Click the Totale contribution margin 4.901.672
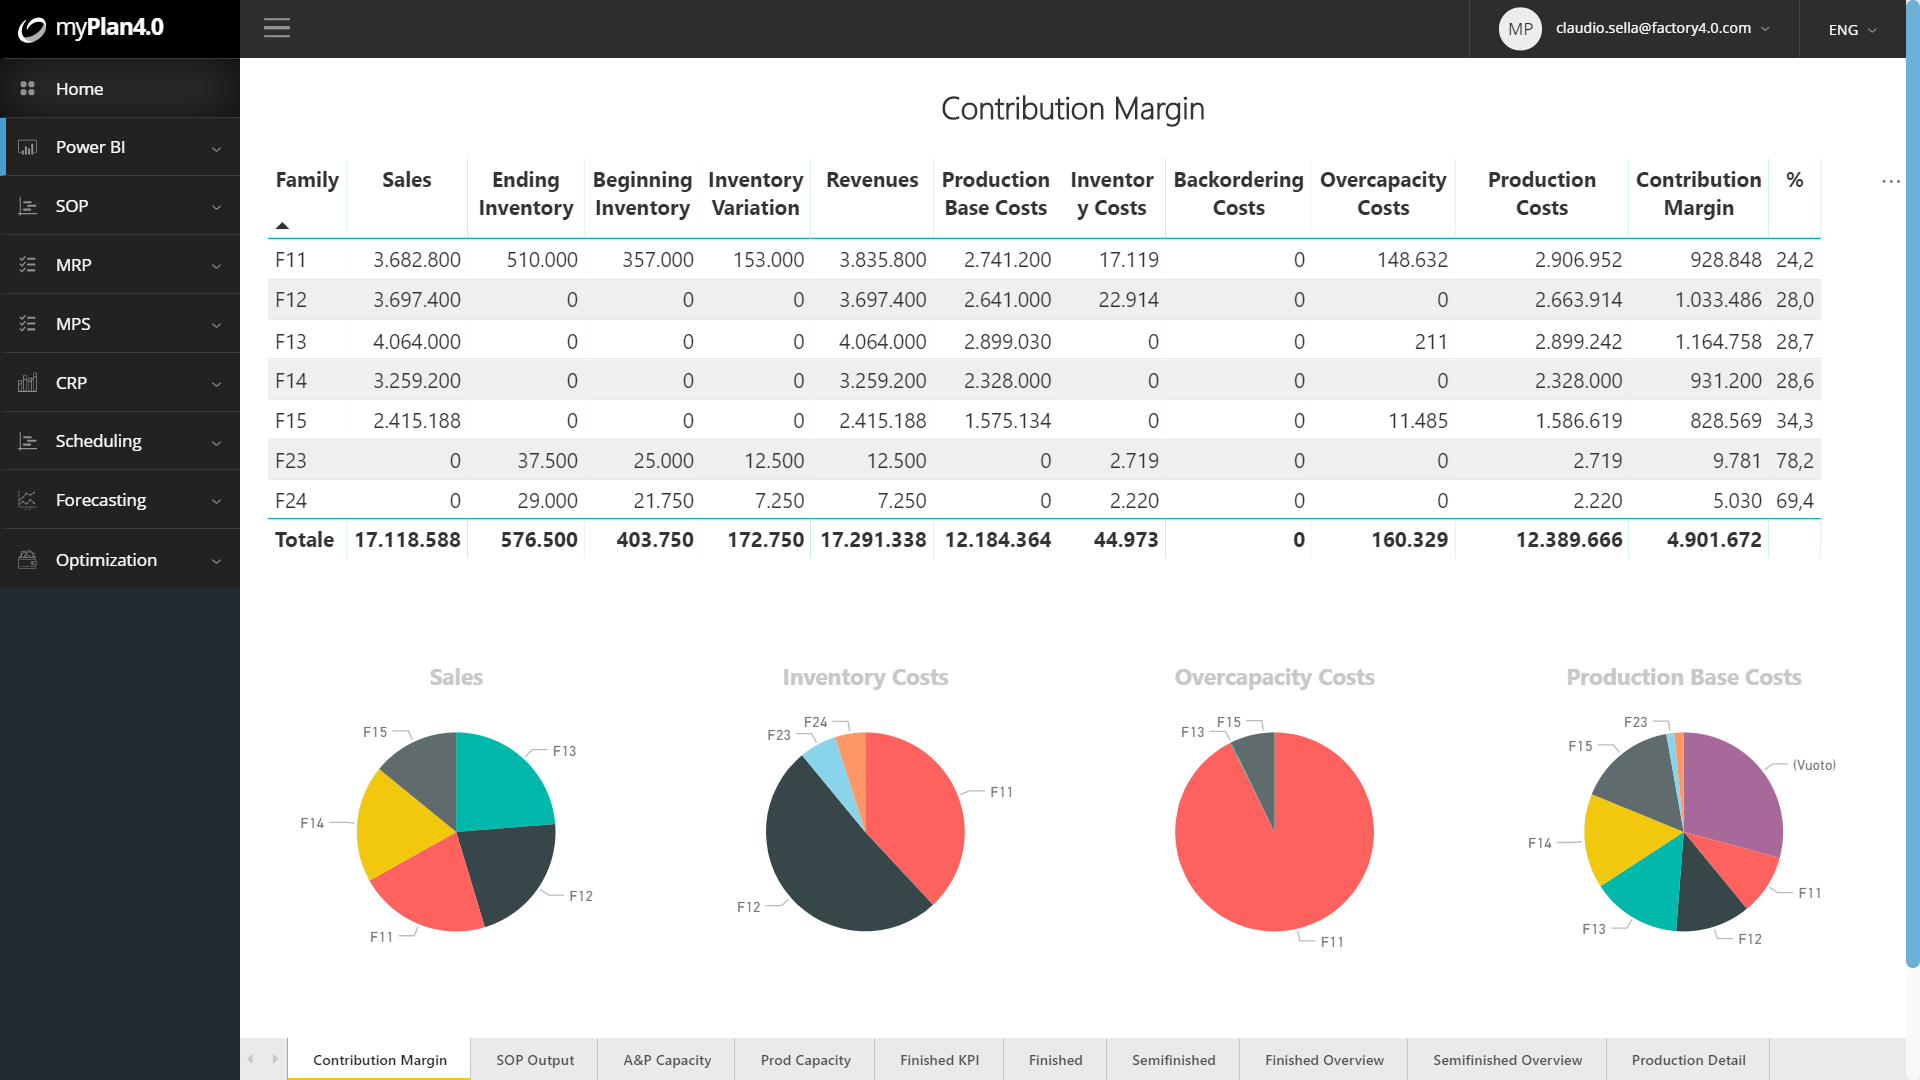Screen dimensions: 1920x1080 click(1713, 540)
